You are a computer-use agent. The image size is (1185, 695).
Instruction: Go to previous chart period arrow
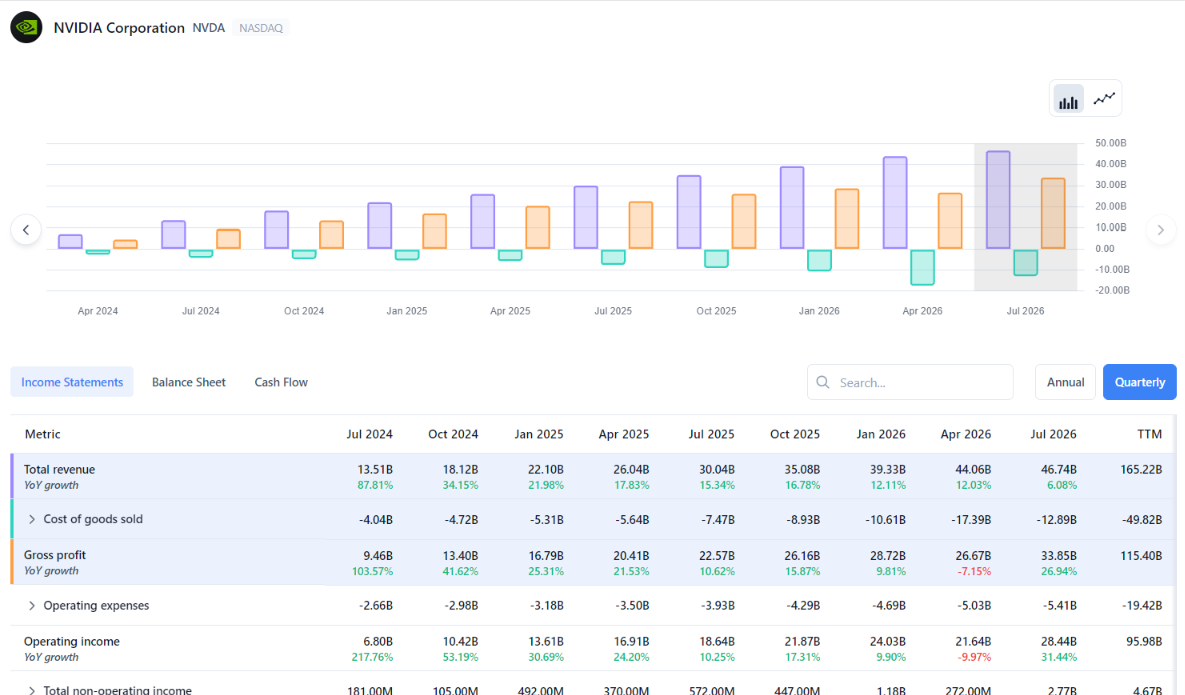[26, 230]
